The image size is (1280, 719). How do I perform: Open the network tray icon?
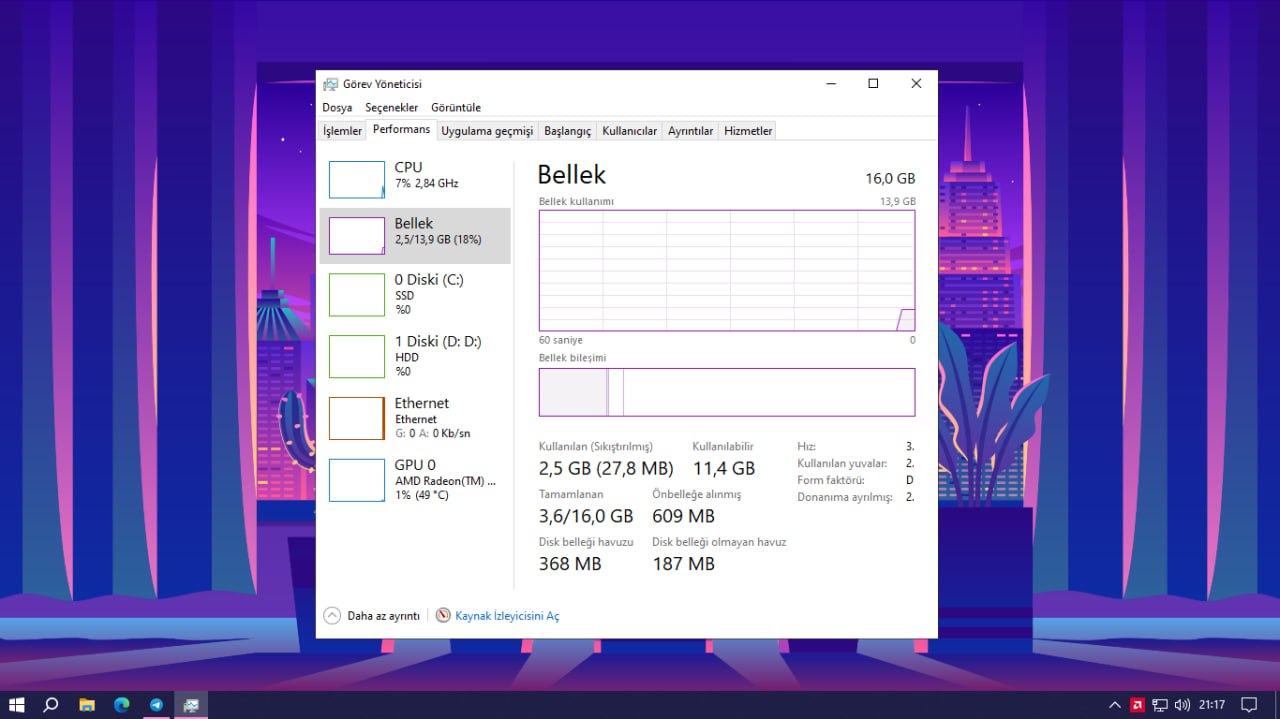click(1160, 705)
